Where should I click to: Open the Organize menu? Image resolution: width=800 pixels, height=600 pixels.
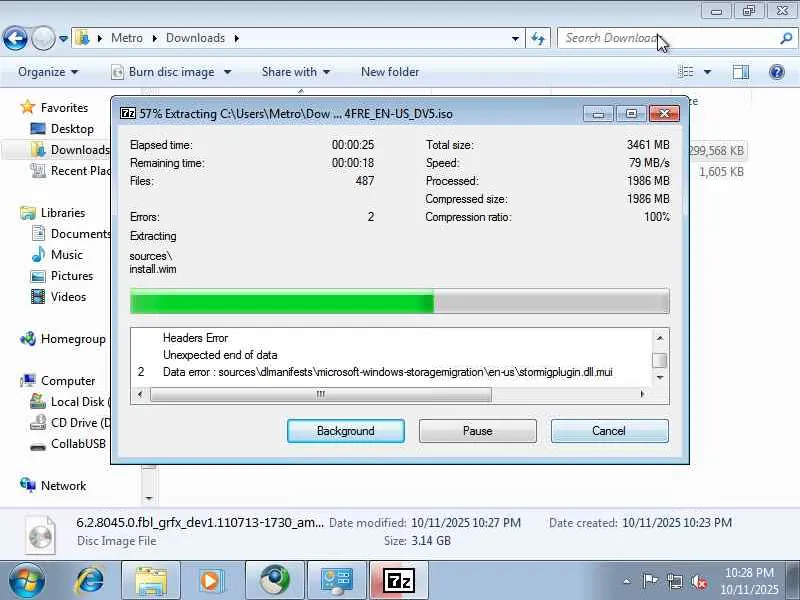(48, 72)
